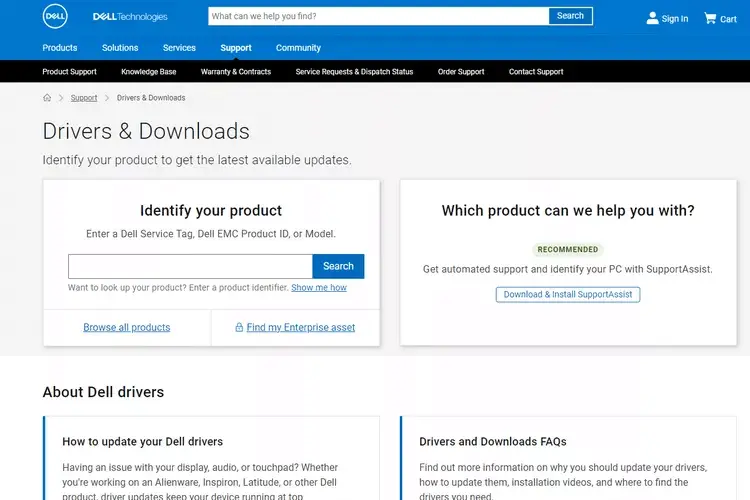Focus the top site search field

(x=378, y=16)
